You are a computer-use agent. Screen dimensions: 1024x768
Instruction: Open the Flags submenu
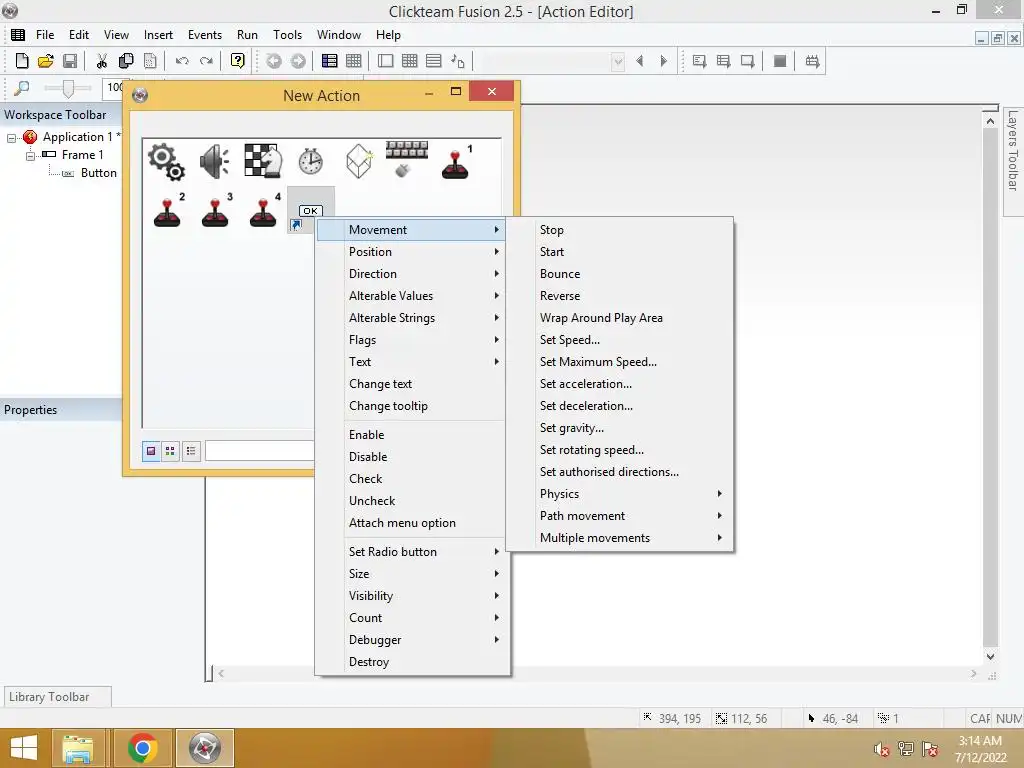pos(410,340)
